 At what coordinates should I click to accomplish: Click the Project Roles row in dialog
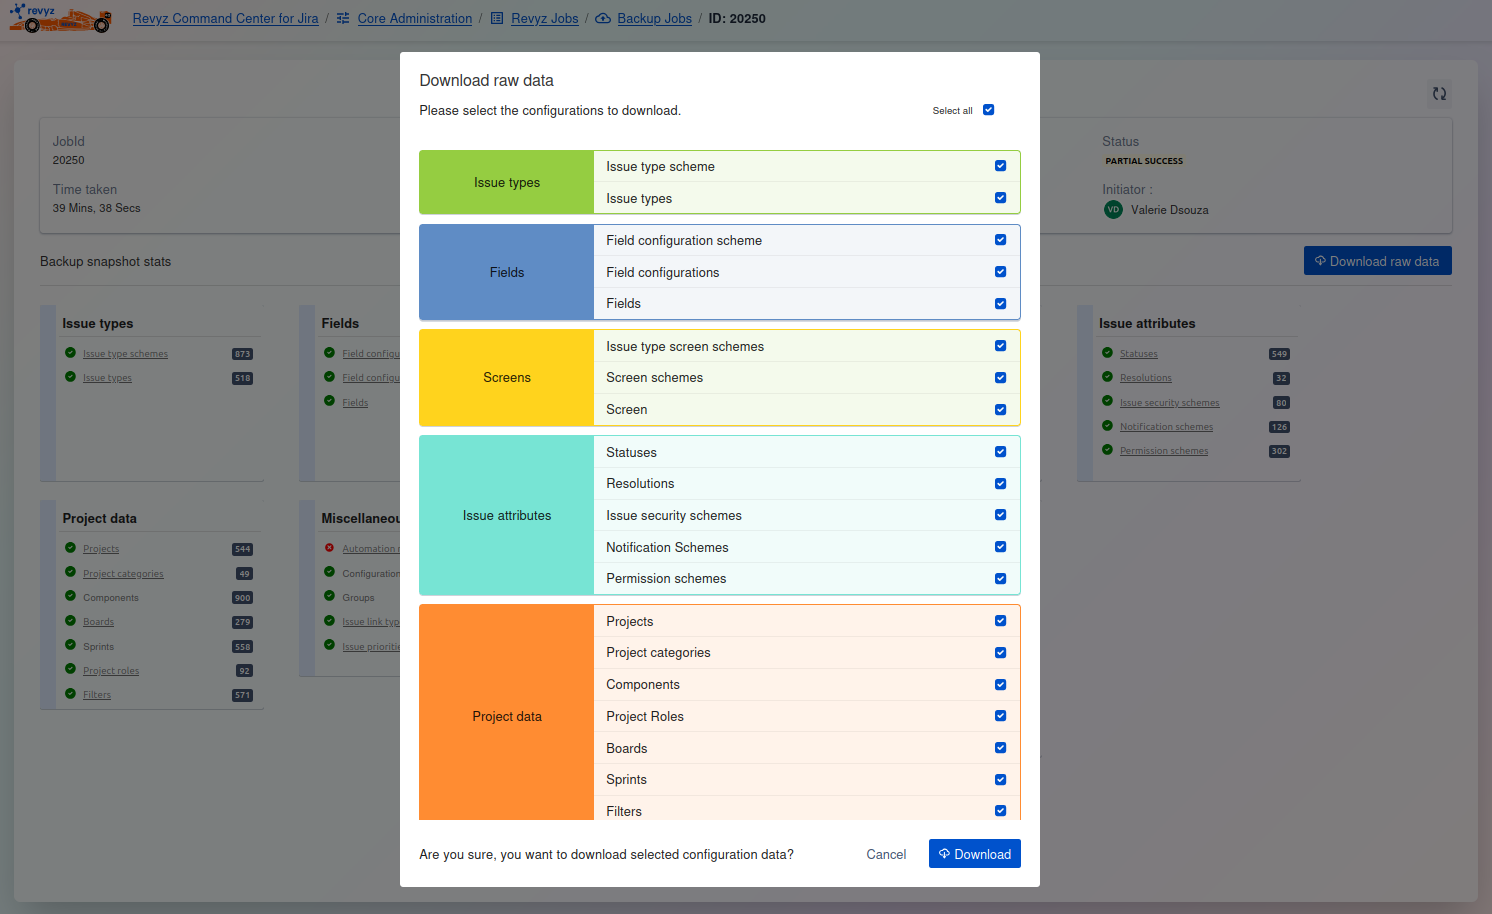pos(645,716)
